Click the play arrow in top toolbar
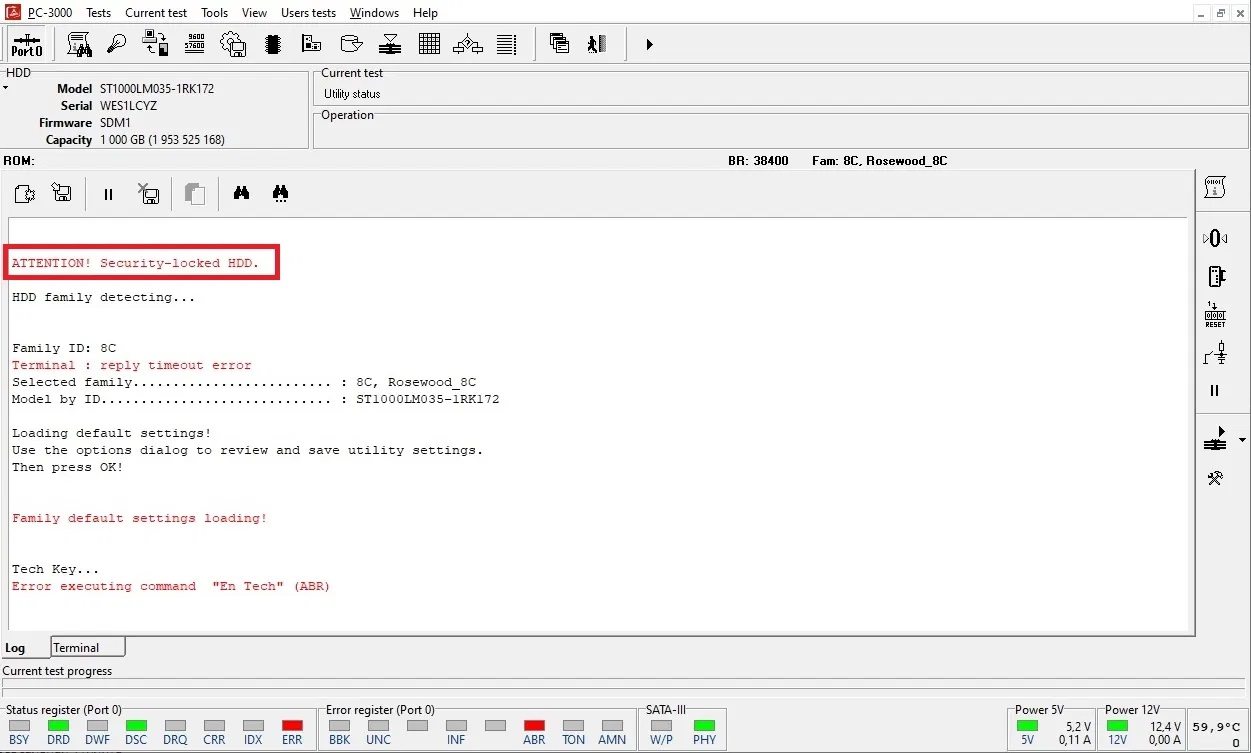Viewport: 1251px width, 753px height. (649, 44)
